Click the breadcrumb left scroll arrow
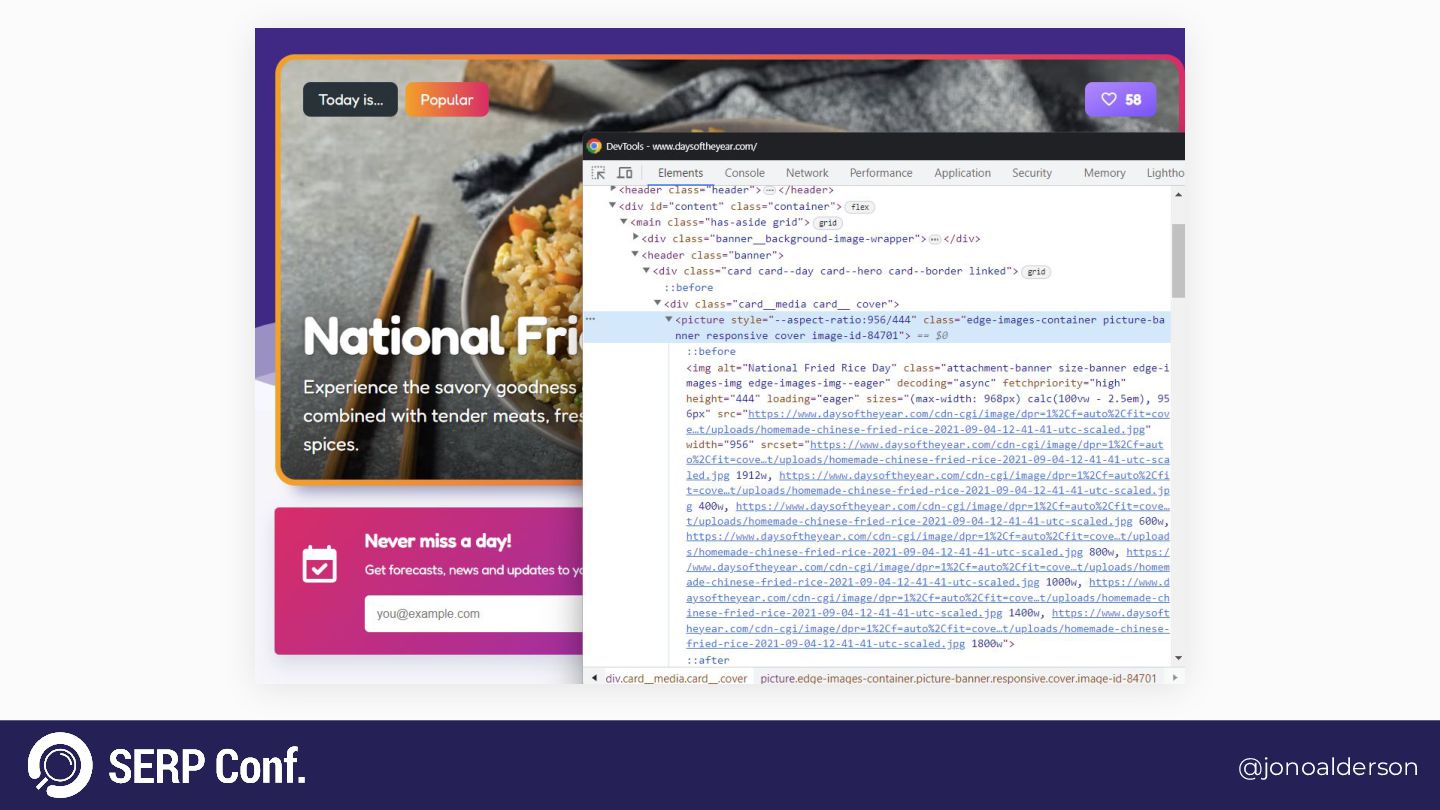The height and width of the screenshot is (810, 1440). tap(594, 678)
